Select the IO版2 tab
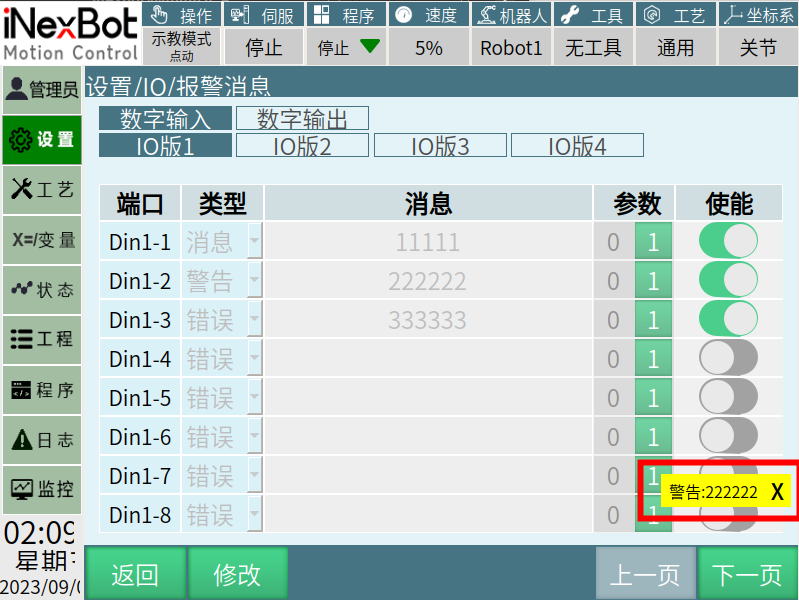This screenshot has height=600, width=799. (302, 146)
